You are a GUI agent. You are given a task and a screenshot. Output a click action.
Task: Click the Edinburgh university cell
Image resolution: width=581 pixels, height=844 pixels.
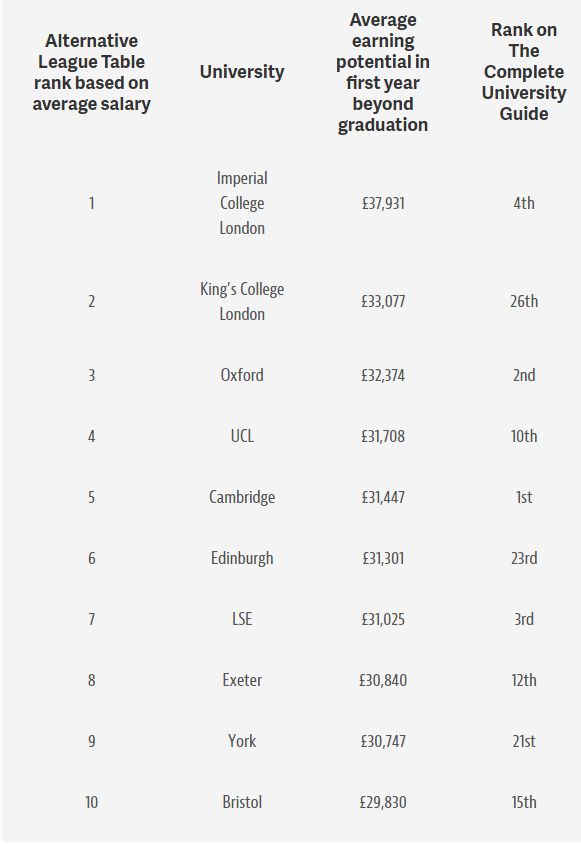242,558
